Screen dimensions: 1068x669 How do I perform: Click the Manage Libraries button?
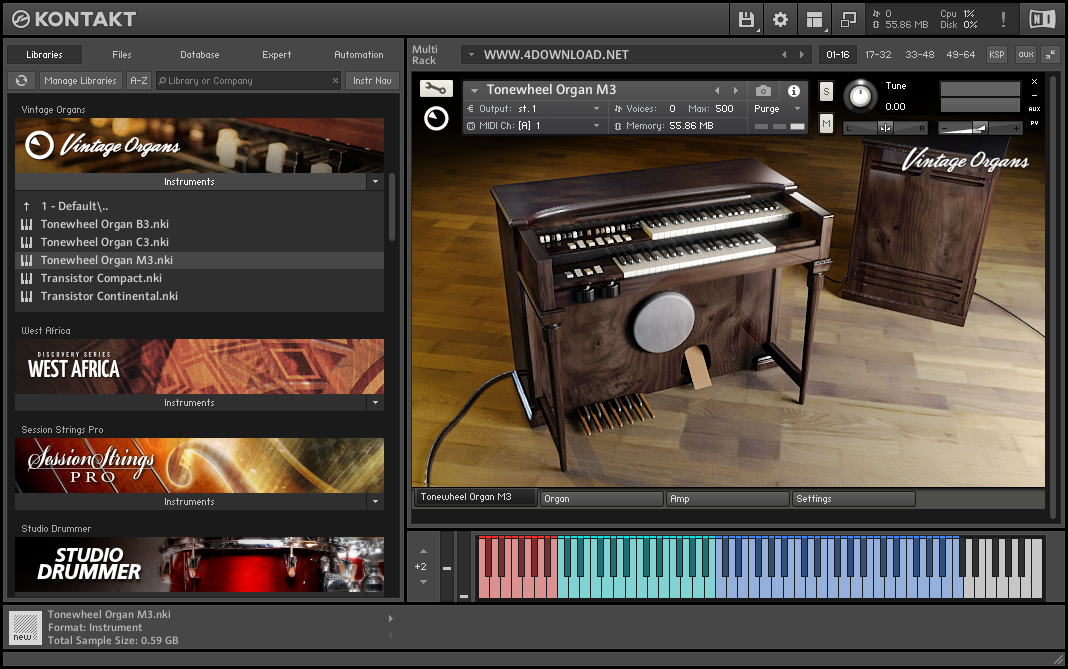click(81, 81)
